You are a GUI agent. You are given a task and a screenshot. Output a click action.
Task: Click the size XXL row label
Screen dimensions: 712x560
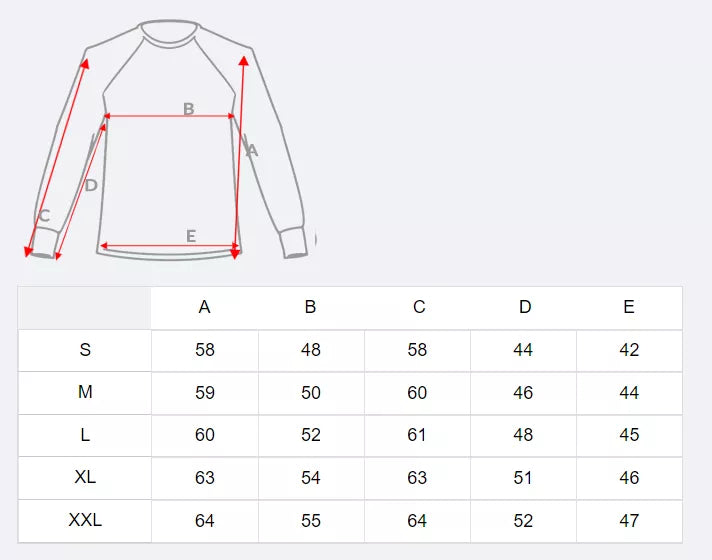pyautogui.click(x=85, y=520)
